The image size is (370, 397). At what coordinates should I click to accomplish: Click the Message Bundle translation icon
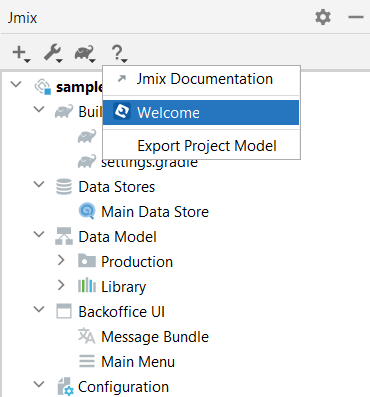pyautogui.click(x=87, y=336)
